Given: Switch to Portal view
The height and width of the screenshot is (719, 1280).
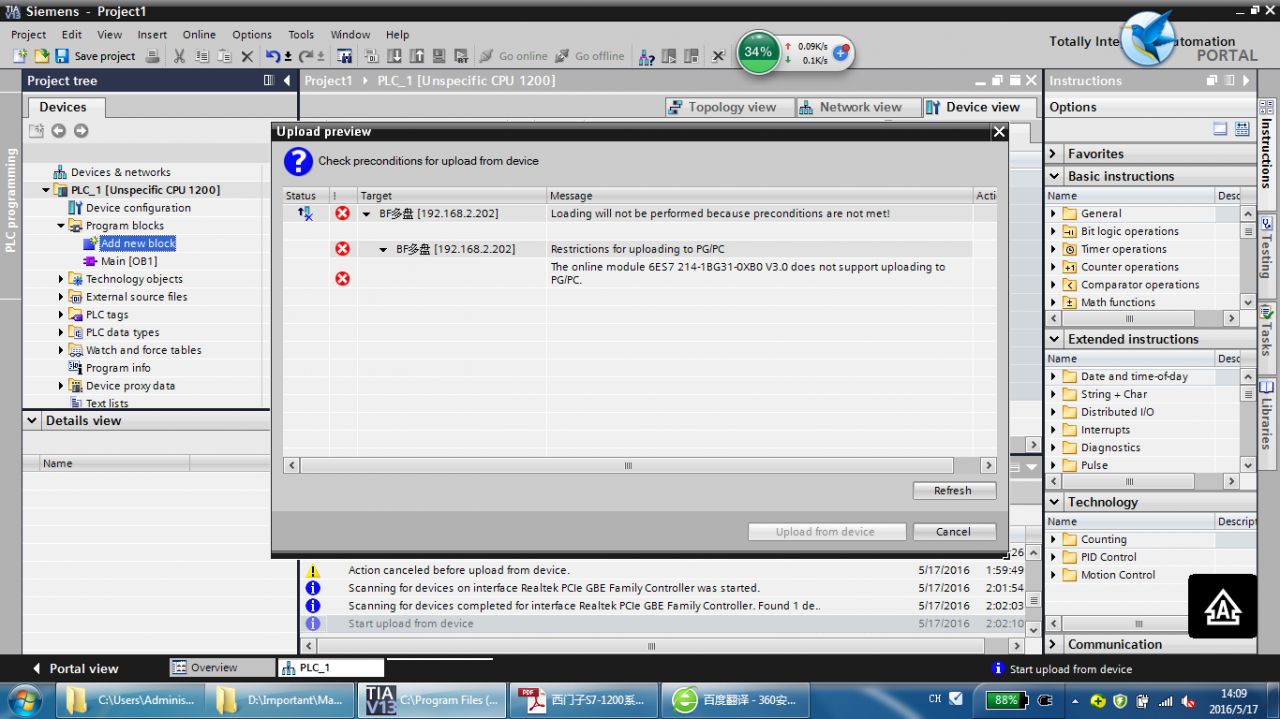Looking at the screenshot, I should (x=76, y=668).
